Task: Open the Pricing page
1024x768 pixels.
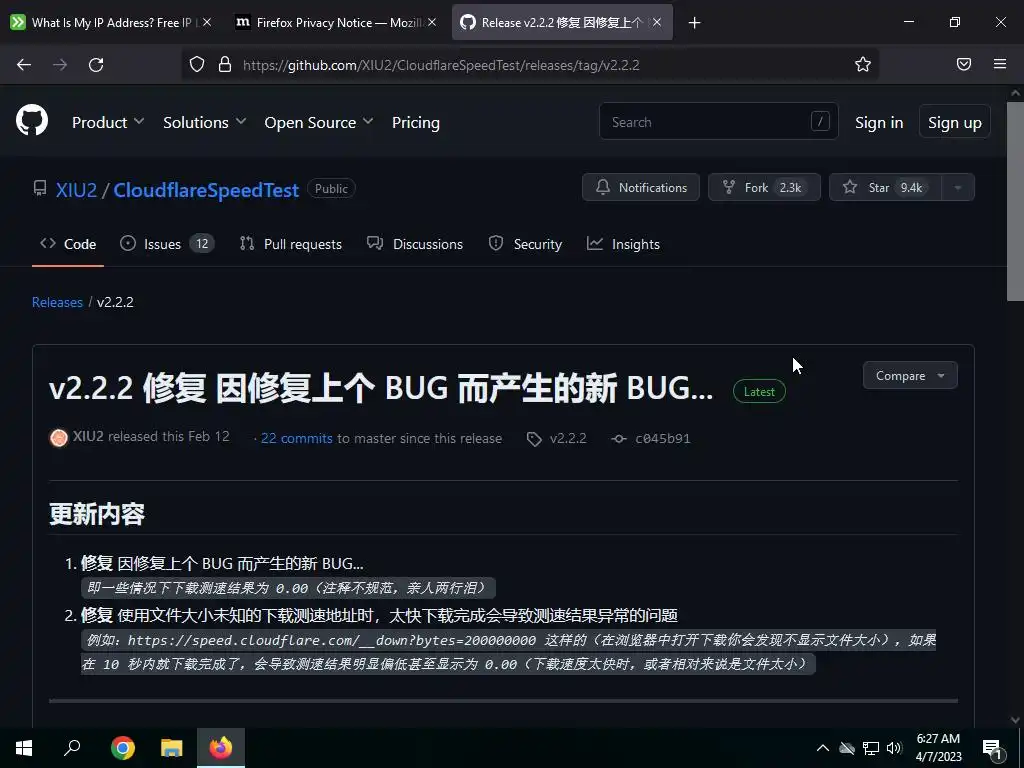Action: (x=415, y=123)
